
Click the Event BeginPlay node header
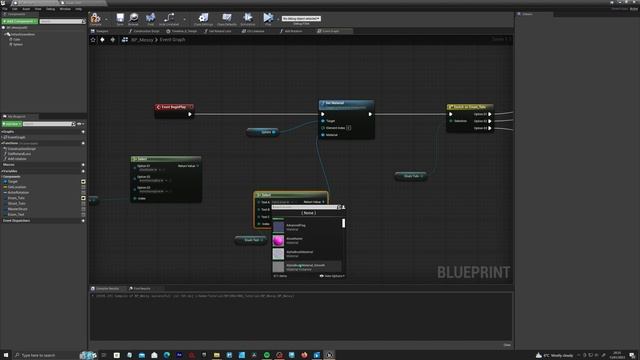tap(174, 107)
